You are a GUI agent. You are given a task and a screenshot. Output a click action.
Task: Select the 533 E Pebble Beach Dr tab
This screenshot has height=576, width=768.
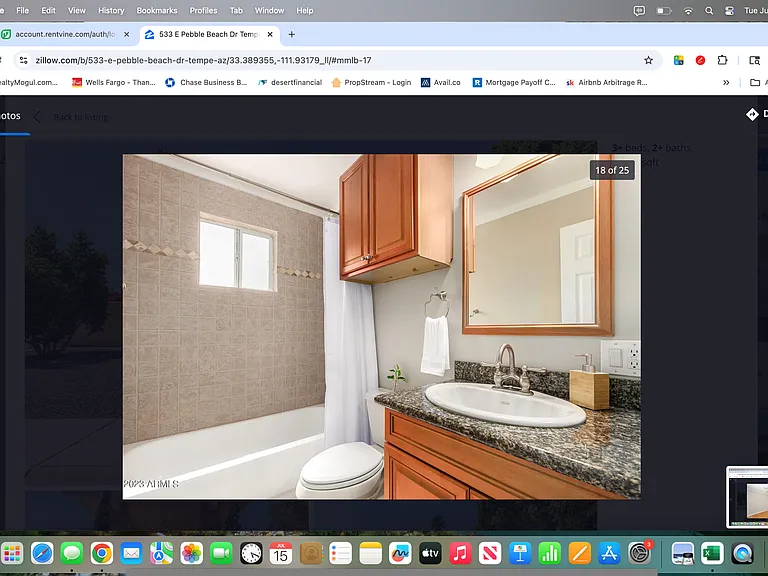click(x=208, y=34)
